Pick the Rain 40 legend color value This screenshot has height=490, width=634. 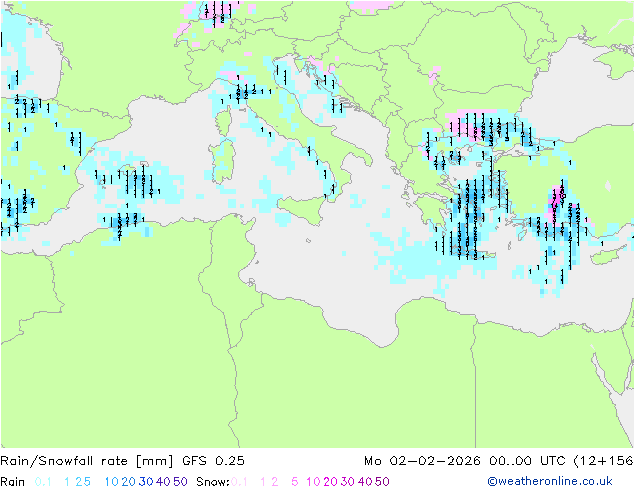(163, 482)
